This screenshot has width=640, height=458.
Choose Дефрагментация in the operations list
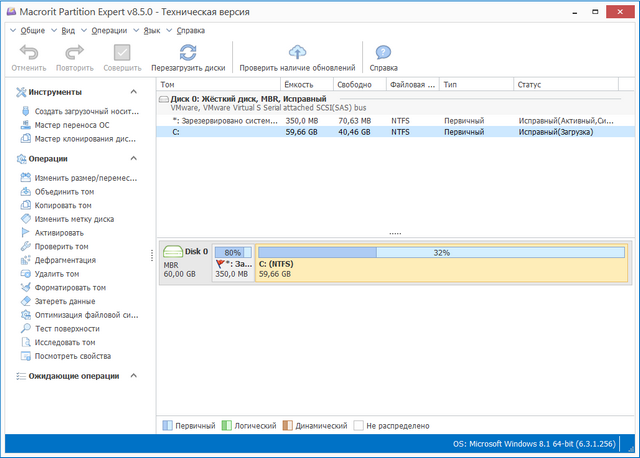pyautogui.click(x=65, y=260)
